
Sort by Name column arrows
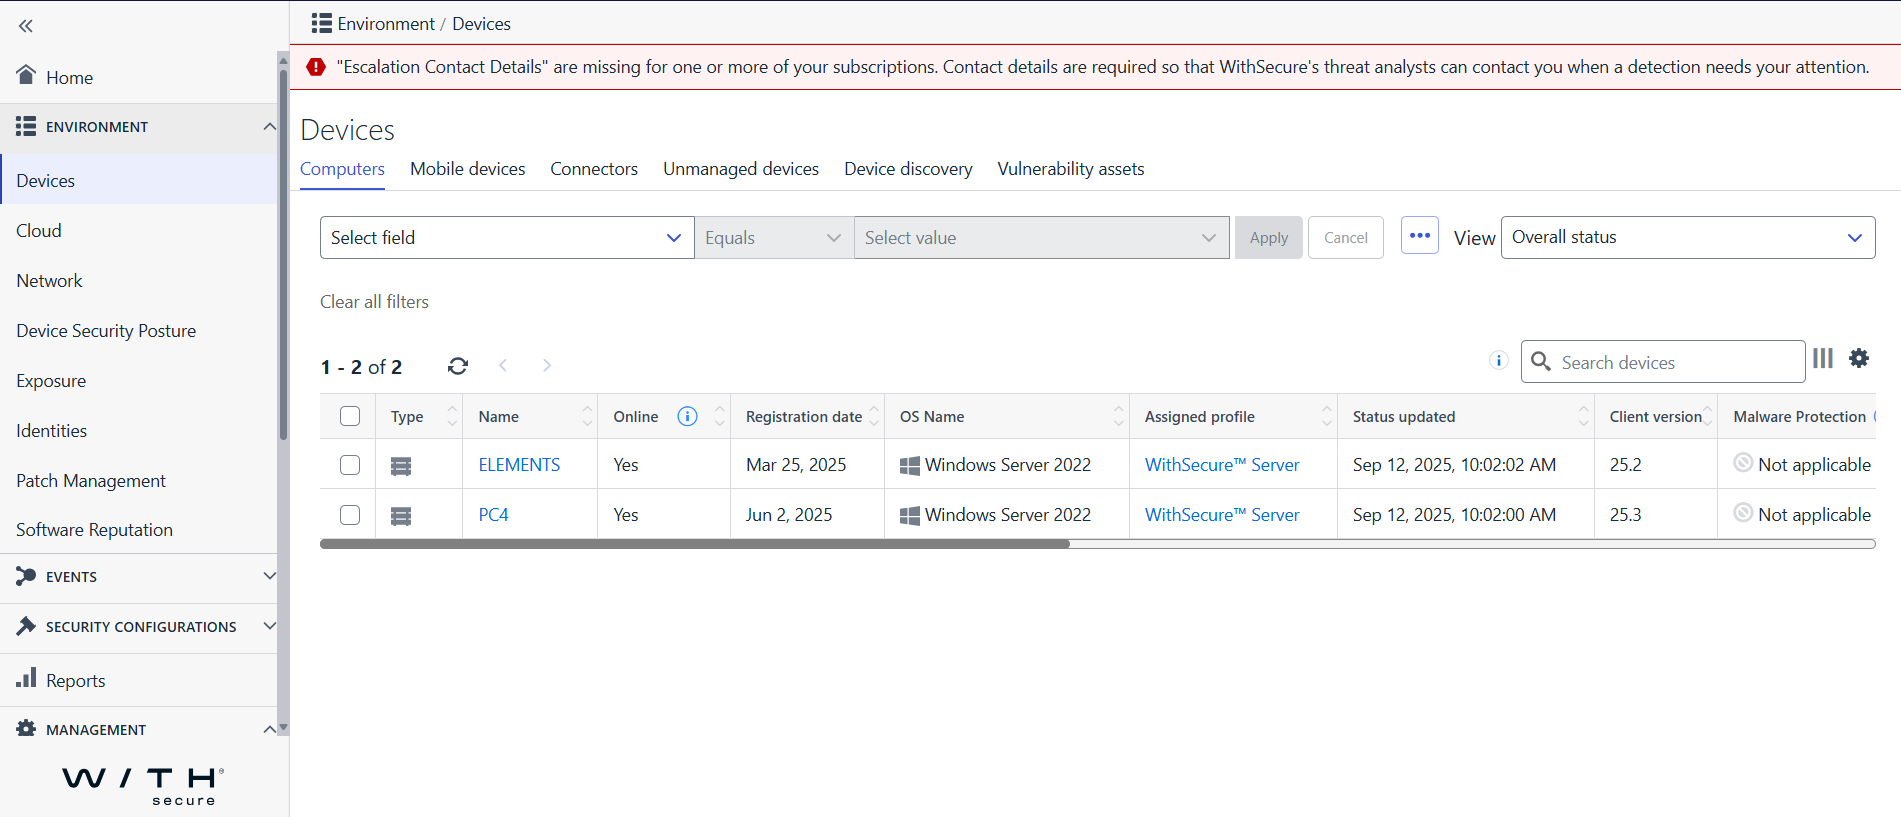click(x=587, y=416)
